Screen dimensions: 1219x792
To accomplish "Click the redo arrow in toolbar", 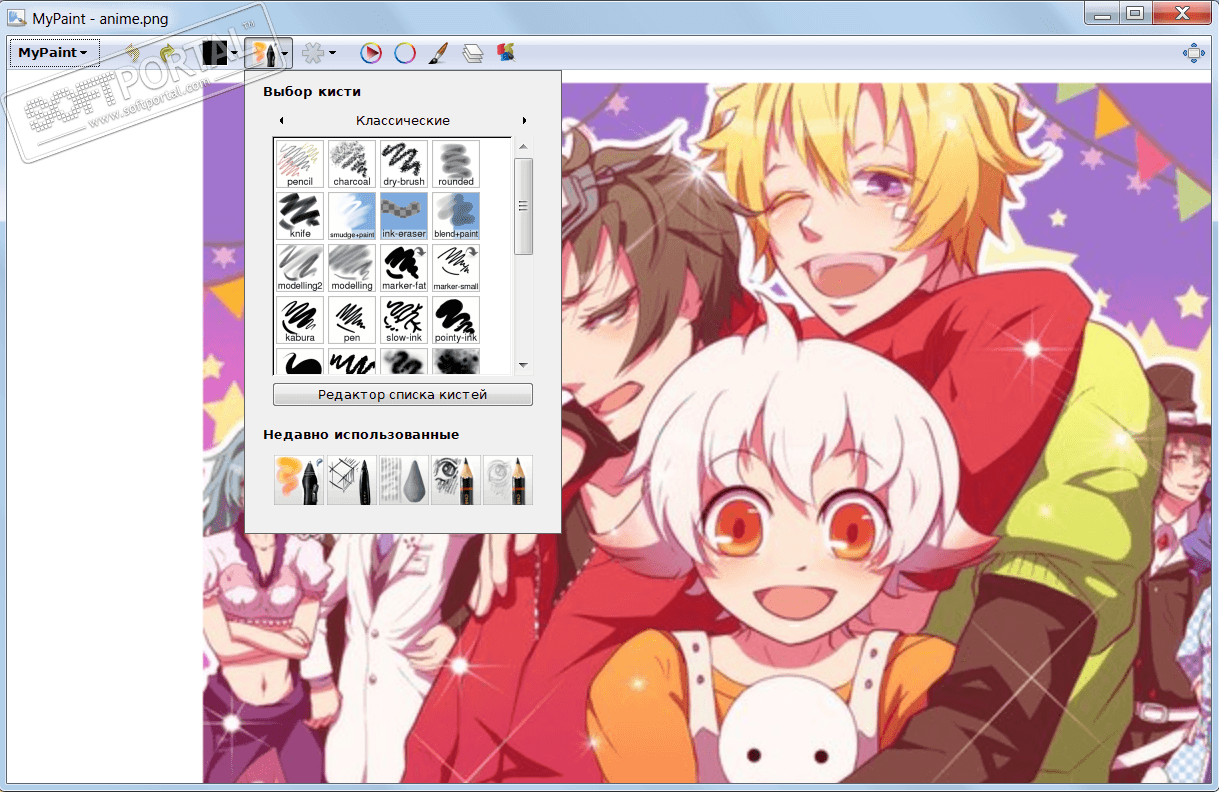I will click(167, 53).
